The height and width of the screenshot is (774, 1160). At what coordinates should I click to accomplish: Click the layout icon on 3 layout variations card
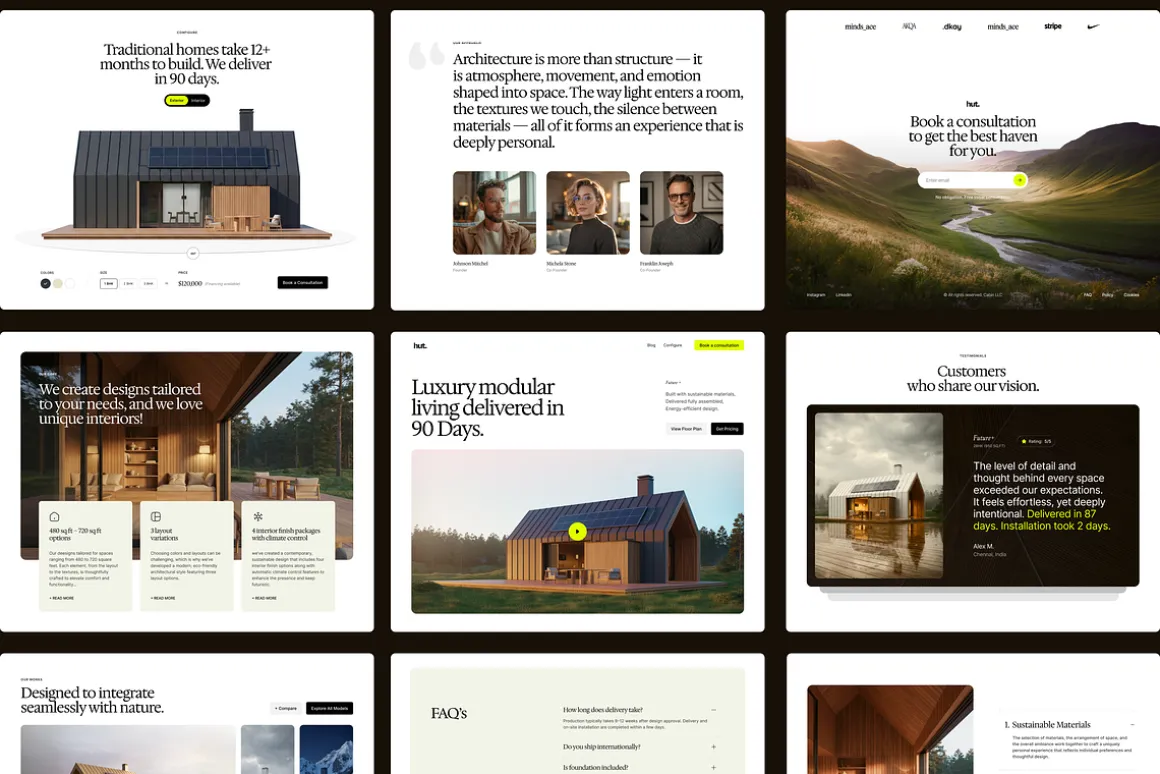(x=155, y=516)
